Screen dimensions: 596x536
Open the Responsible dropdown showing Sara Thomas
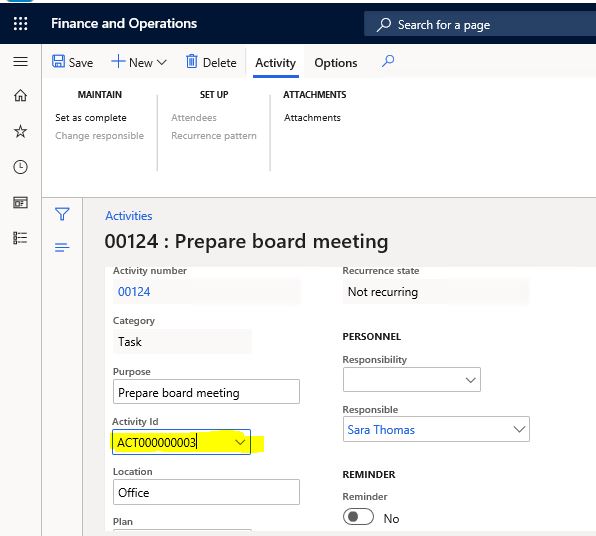point(436,429)
